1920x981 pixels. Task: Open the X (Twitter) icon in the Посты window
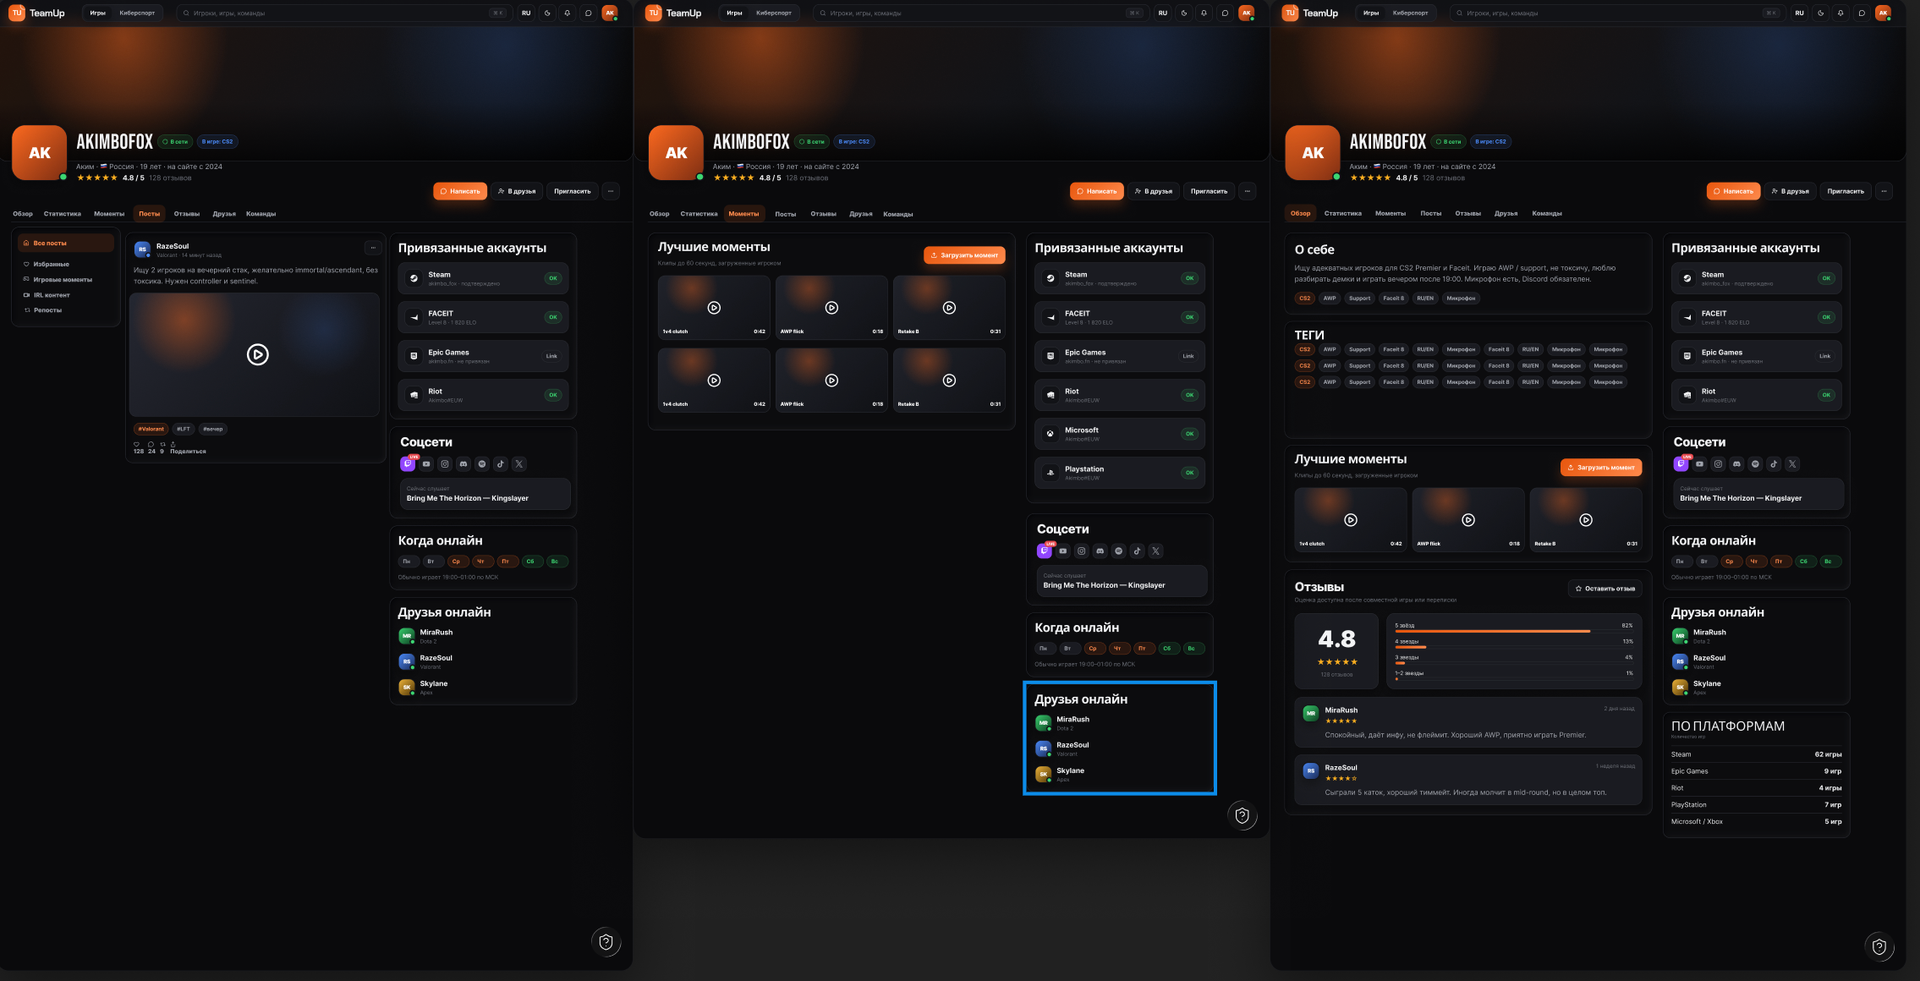tap(519, 464)
